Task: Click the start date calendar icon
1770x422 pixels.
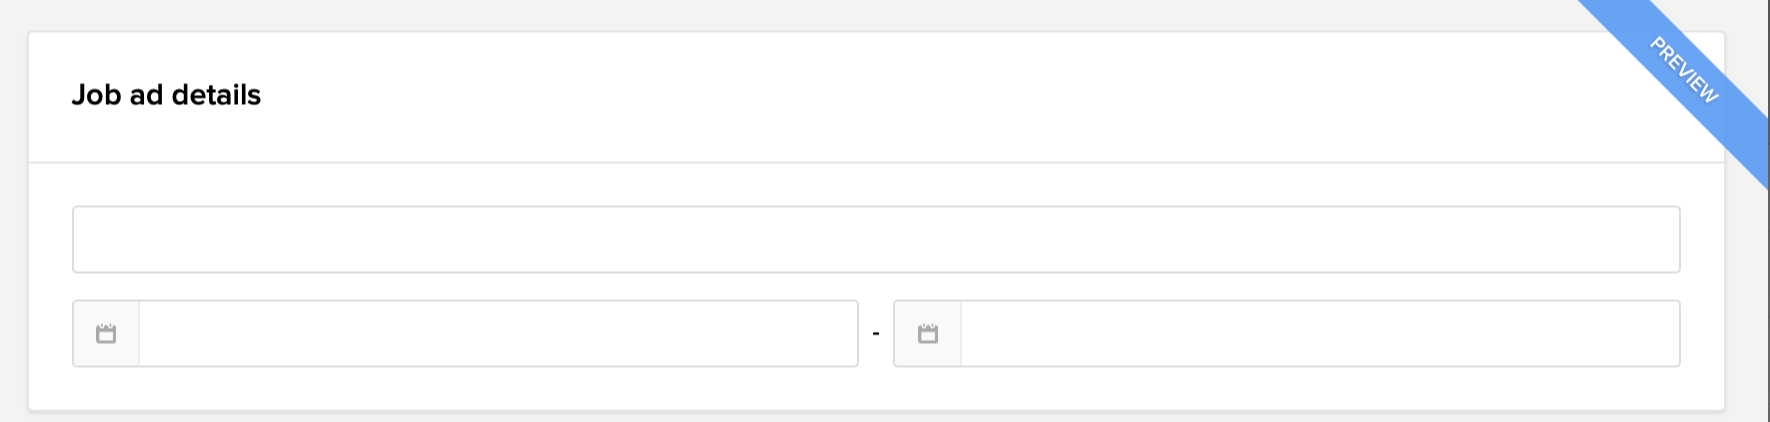Action: (106, 334)
